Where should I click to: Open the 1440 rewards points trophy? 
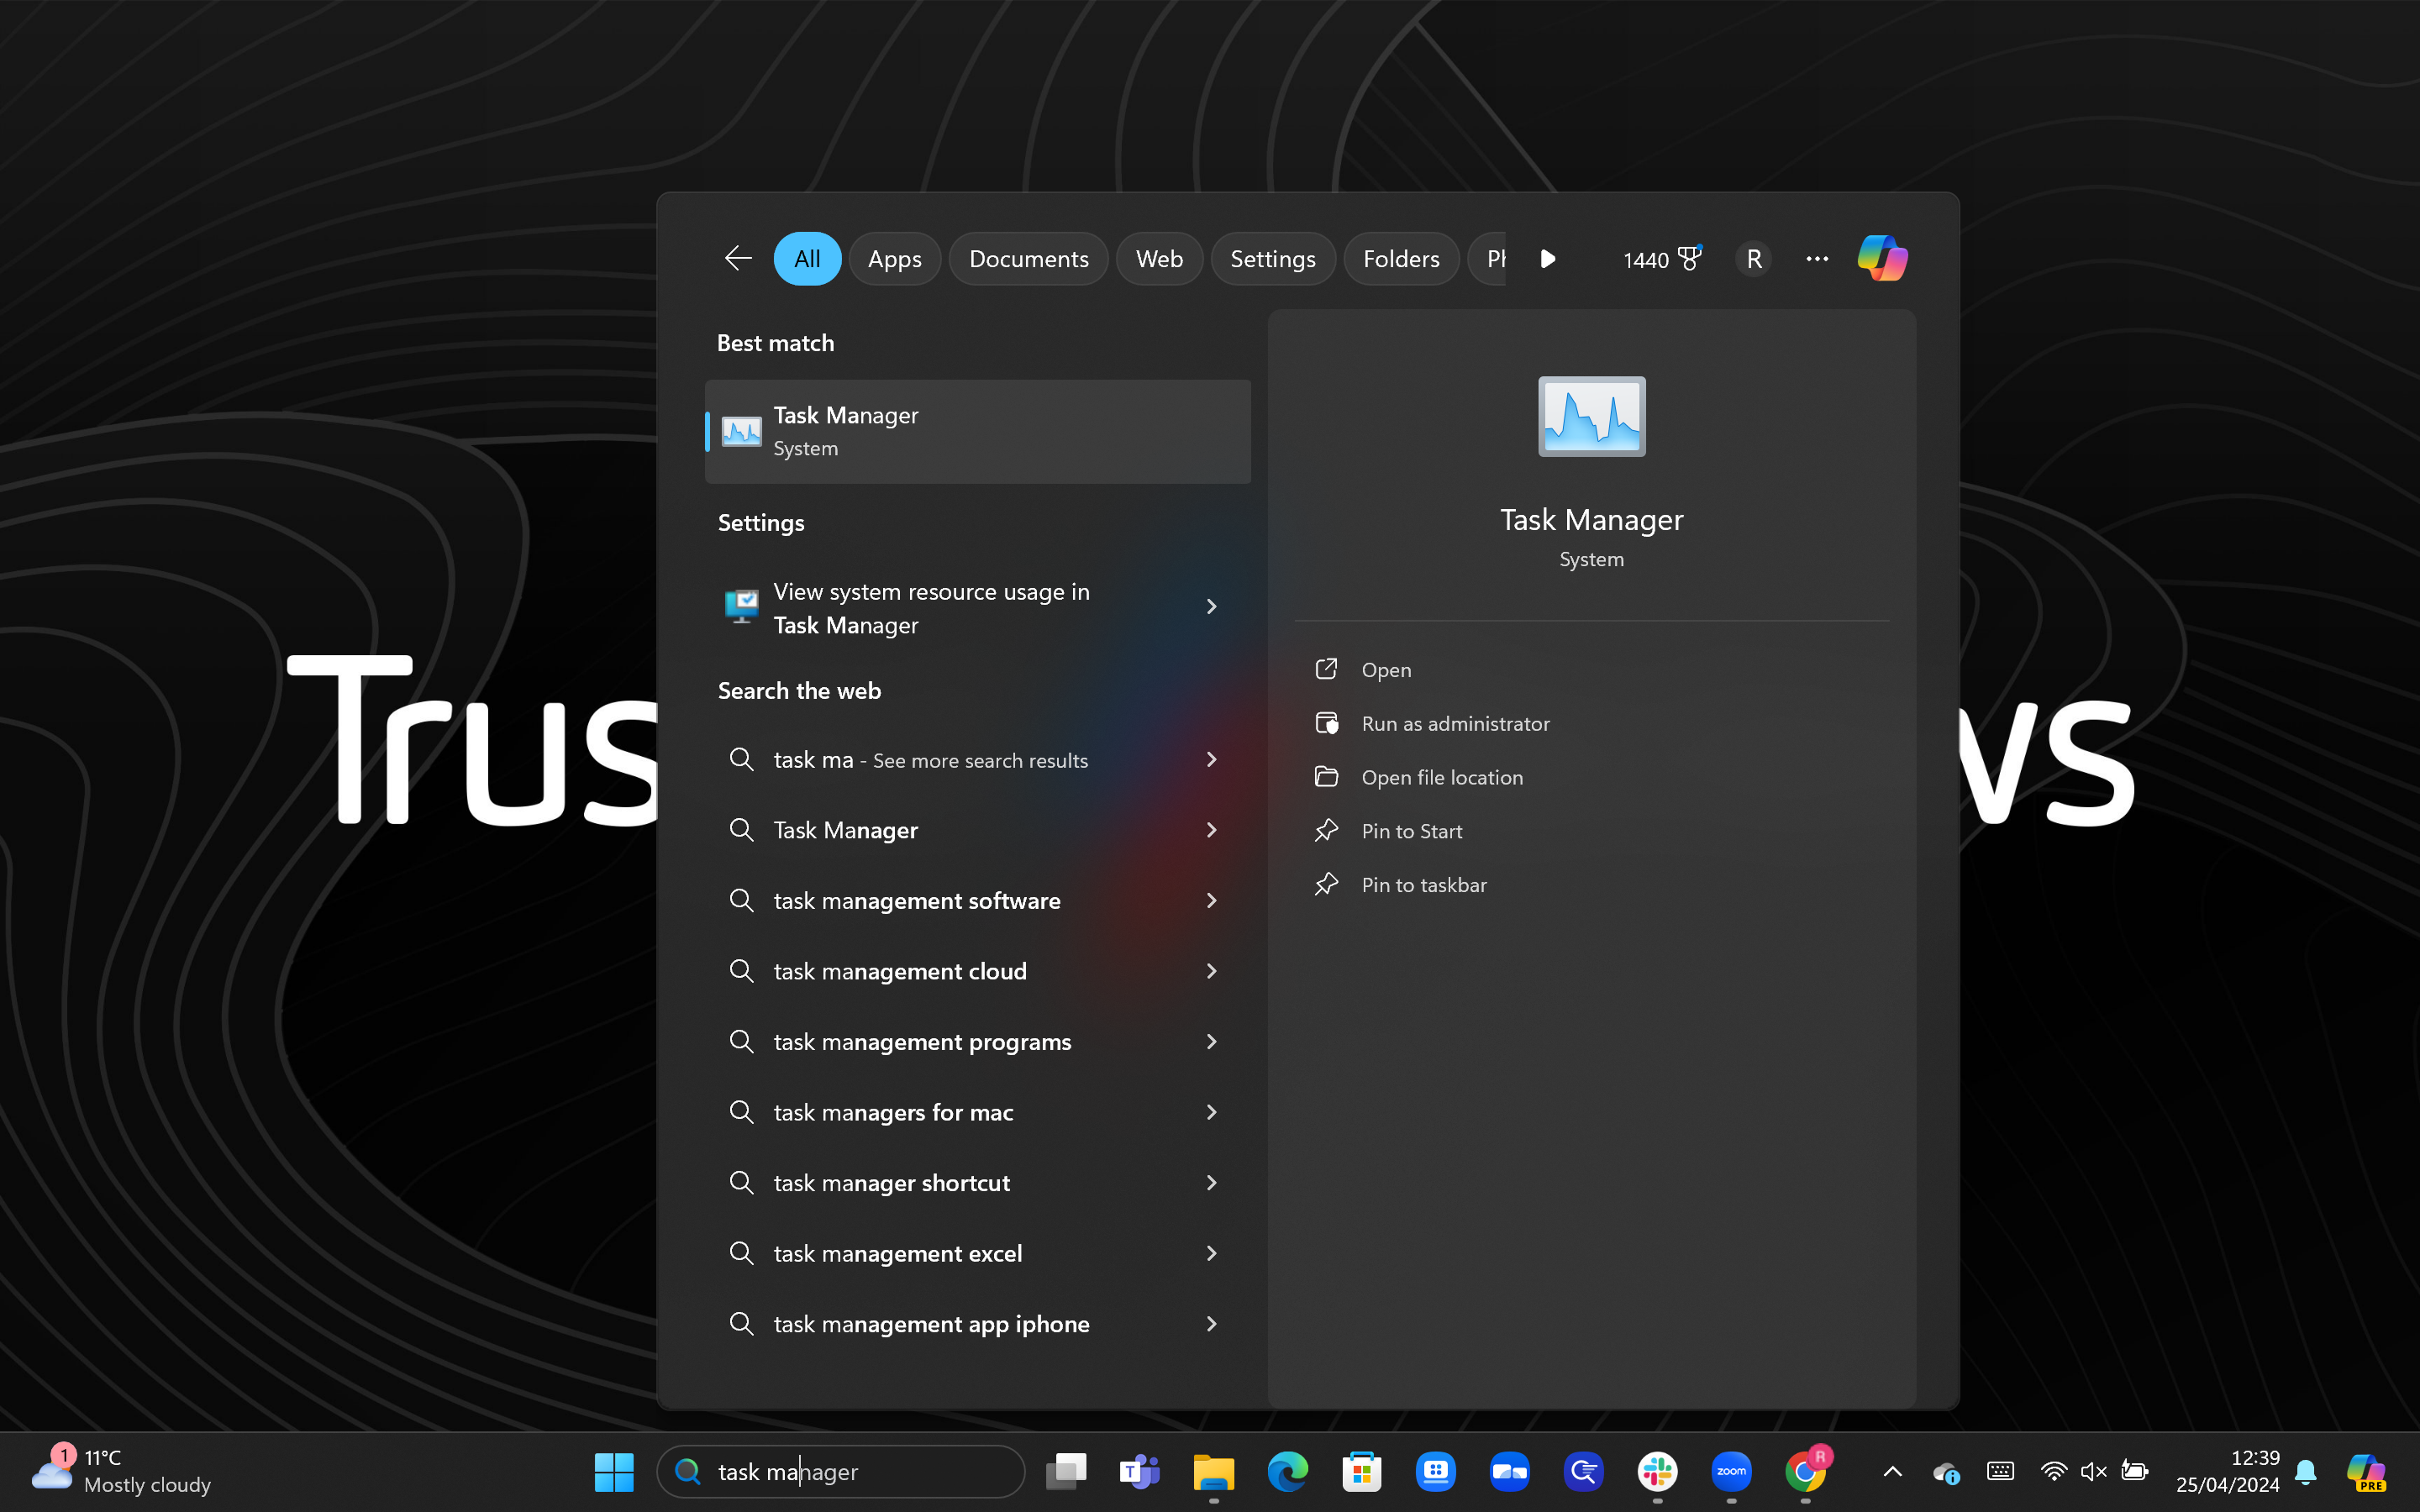[1662, 259]
